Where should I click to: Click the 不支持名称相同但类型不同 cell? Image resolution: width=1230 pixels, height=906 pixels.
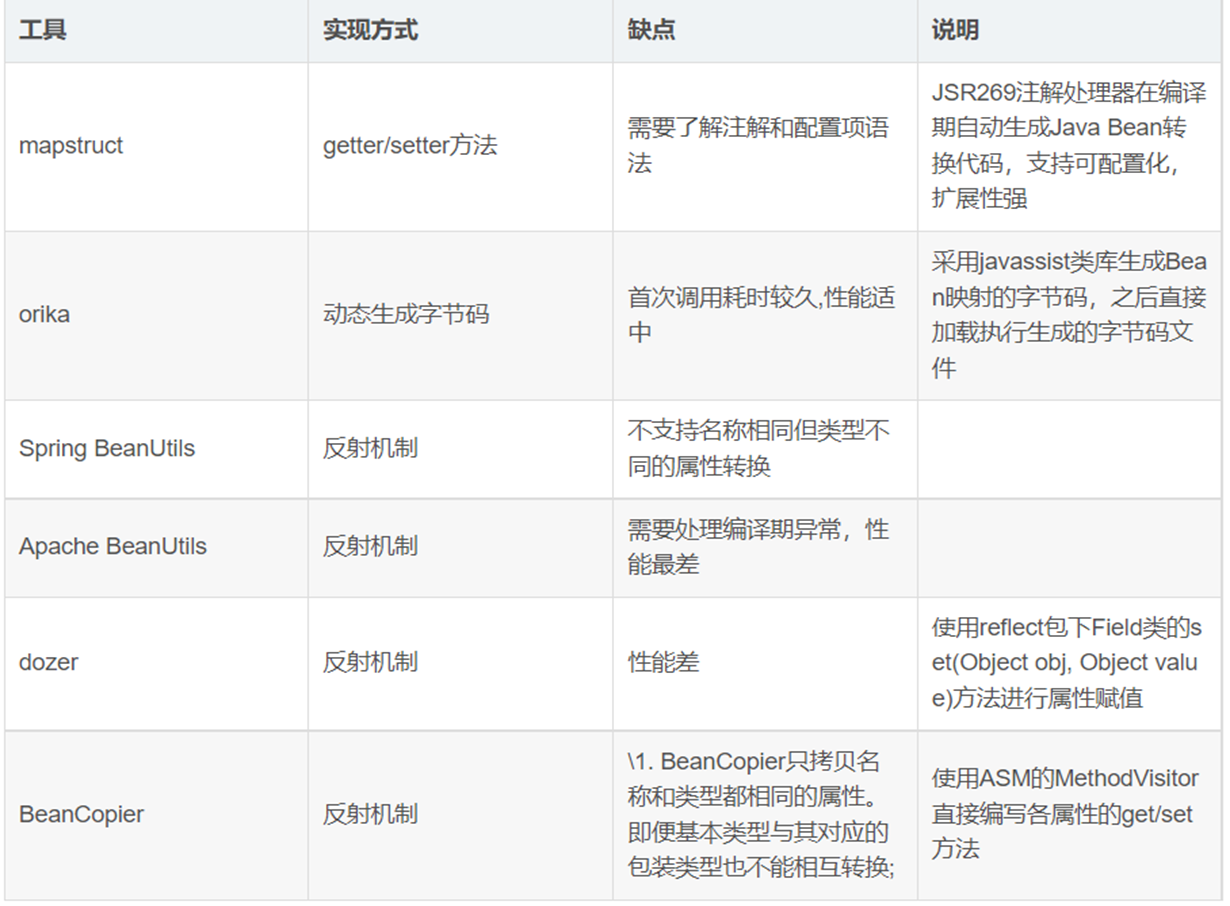coord(765,448)
